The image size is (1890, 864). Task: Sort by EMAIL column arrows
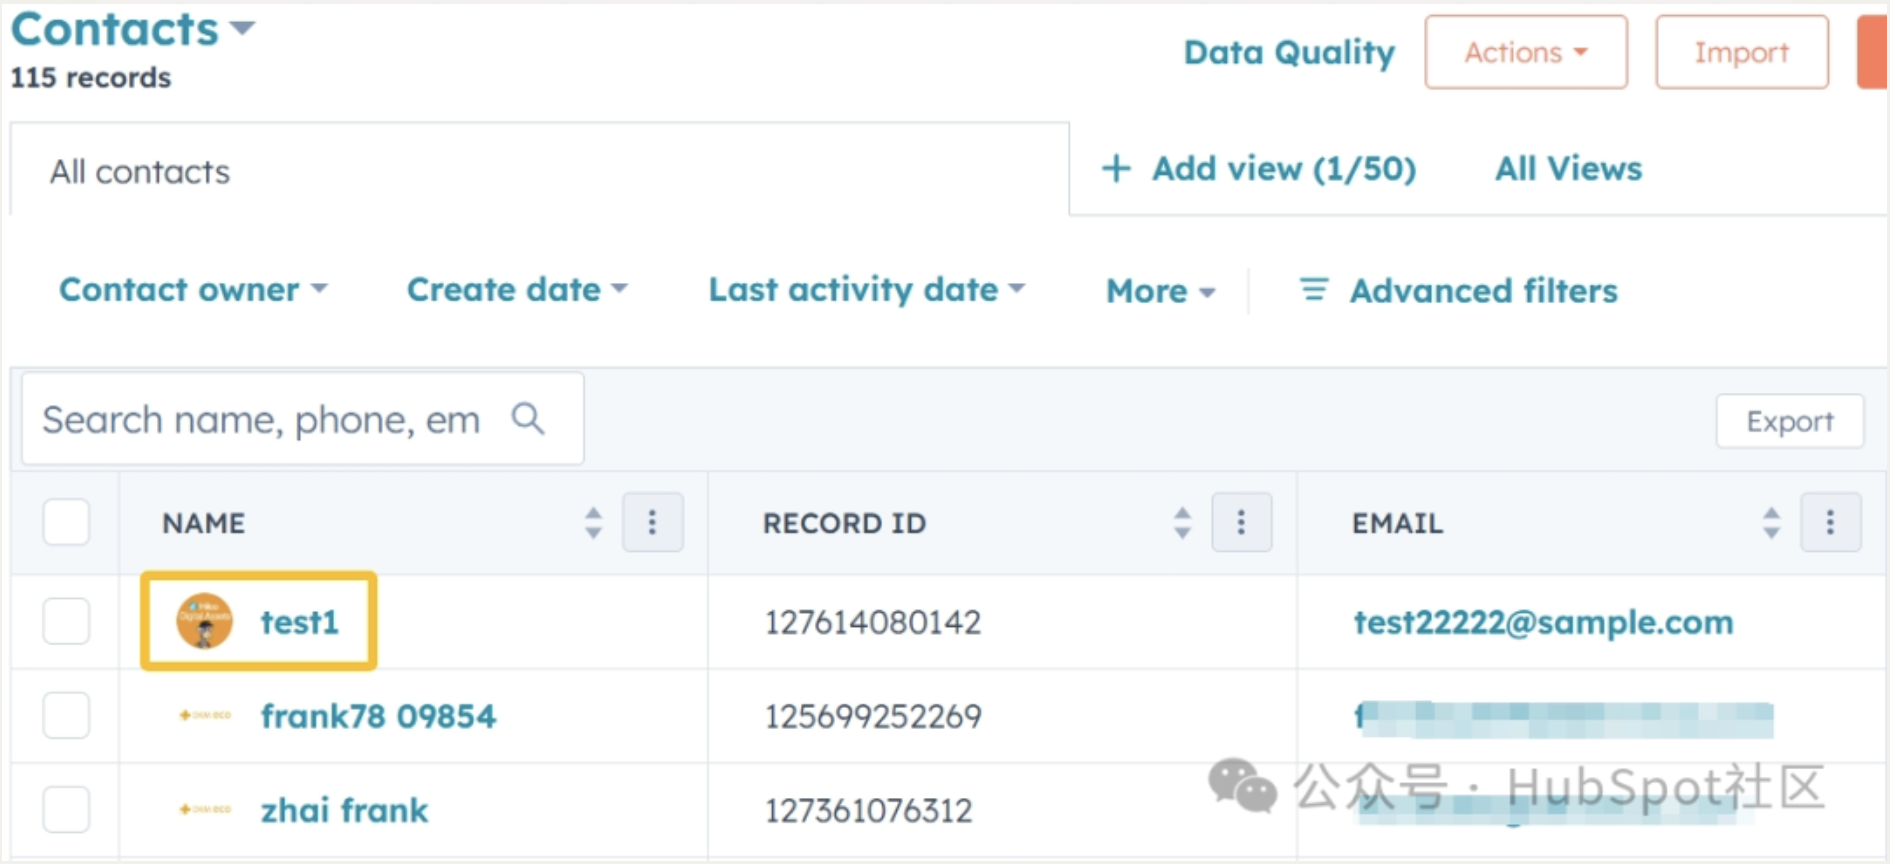tap(1771, 522)
